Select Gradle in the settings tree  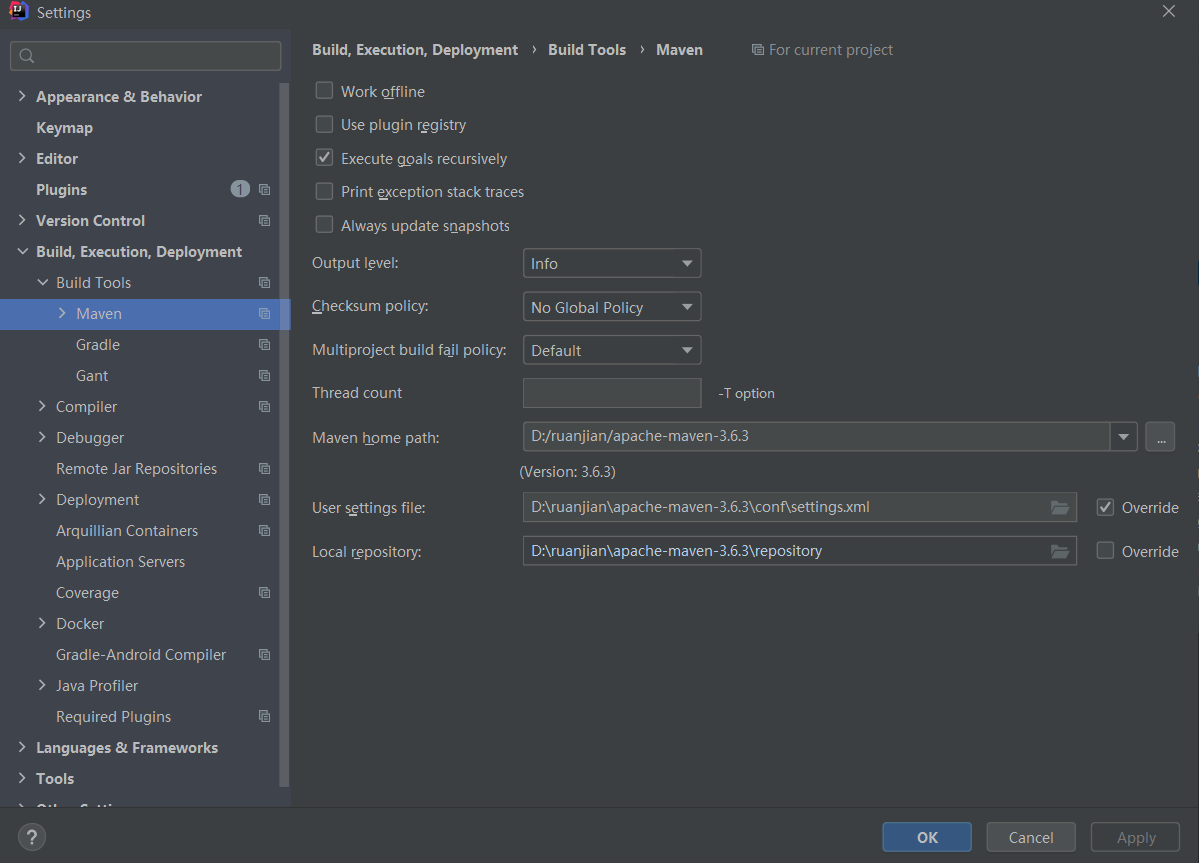pos(98,345)
